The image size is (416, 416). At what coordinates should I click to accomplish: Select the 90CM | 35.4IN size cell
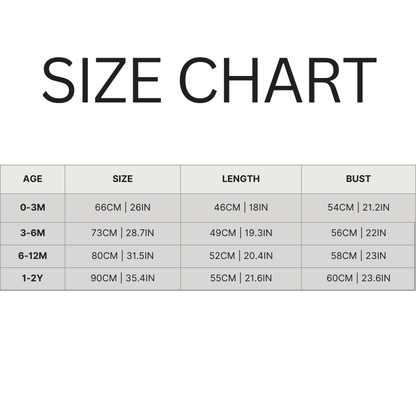click(123, 278)
